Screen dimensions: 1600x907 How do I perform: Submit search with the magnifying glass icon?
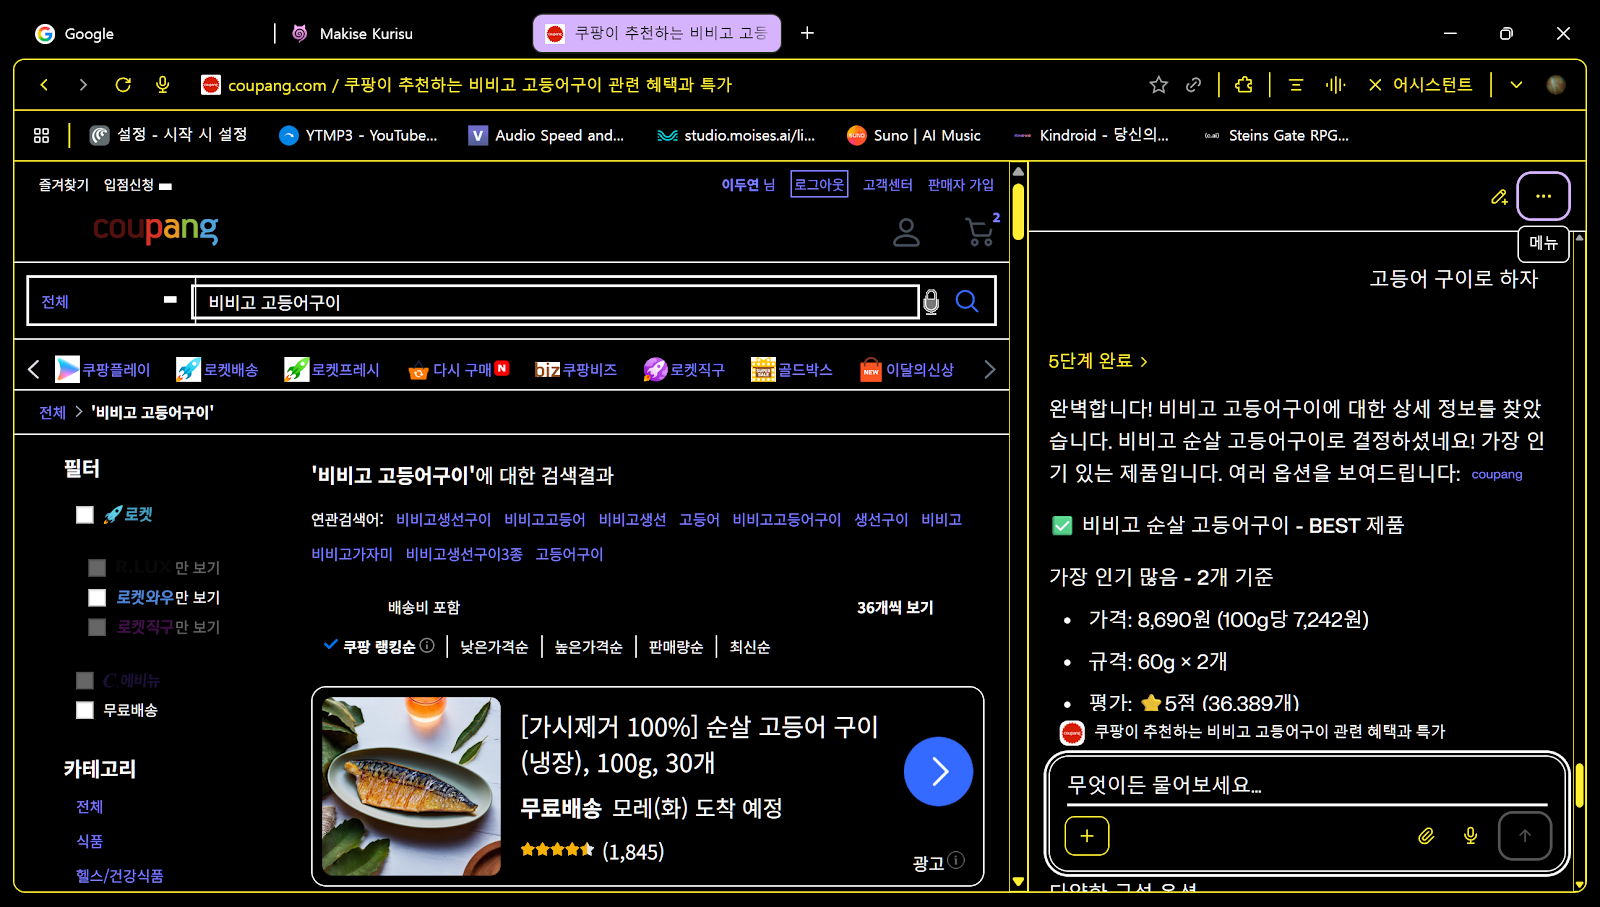pos(967,302)
